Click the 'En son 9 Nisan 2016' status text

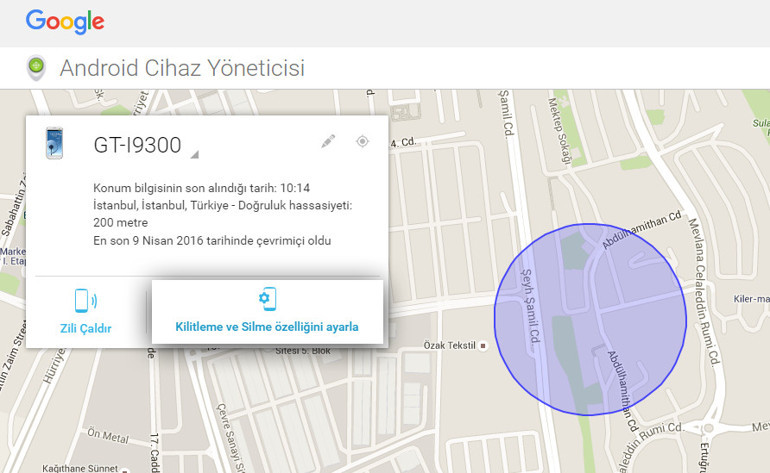pos(212,241)
